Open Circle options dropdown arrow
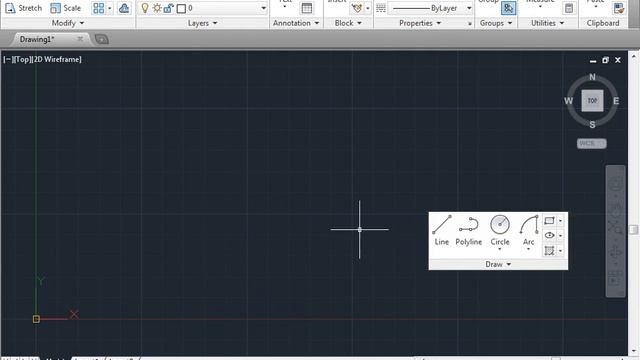 [x=500, y=249]
